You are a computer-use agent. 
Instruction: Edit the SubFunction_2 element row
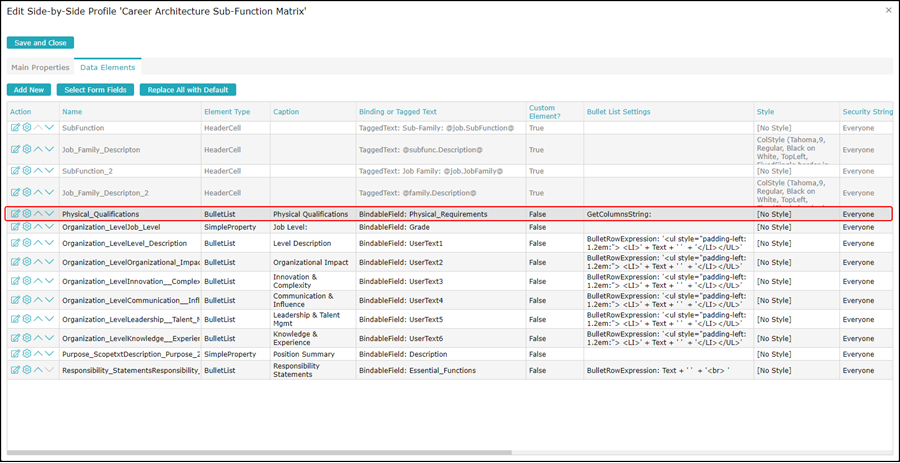coord(15,171)
